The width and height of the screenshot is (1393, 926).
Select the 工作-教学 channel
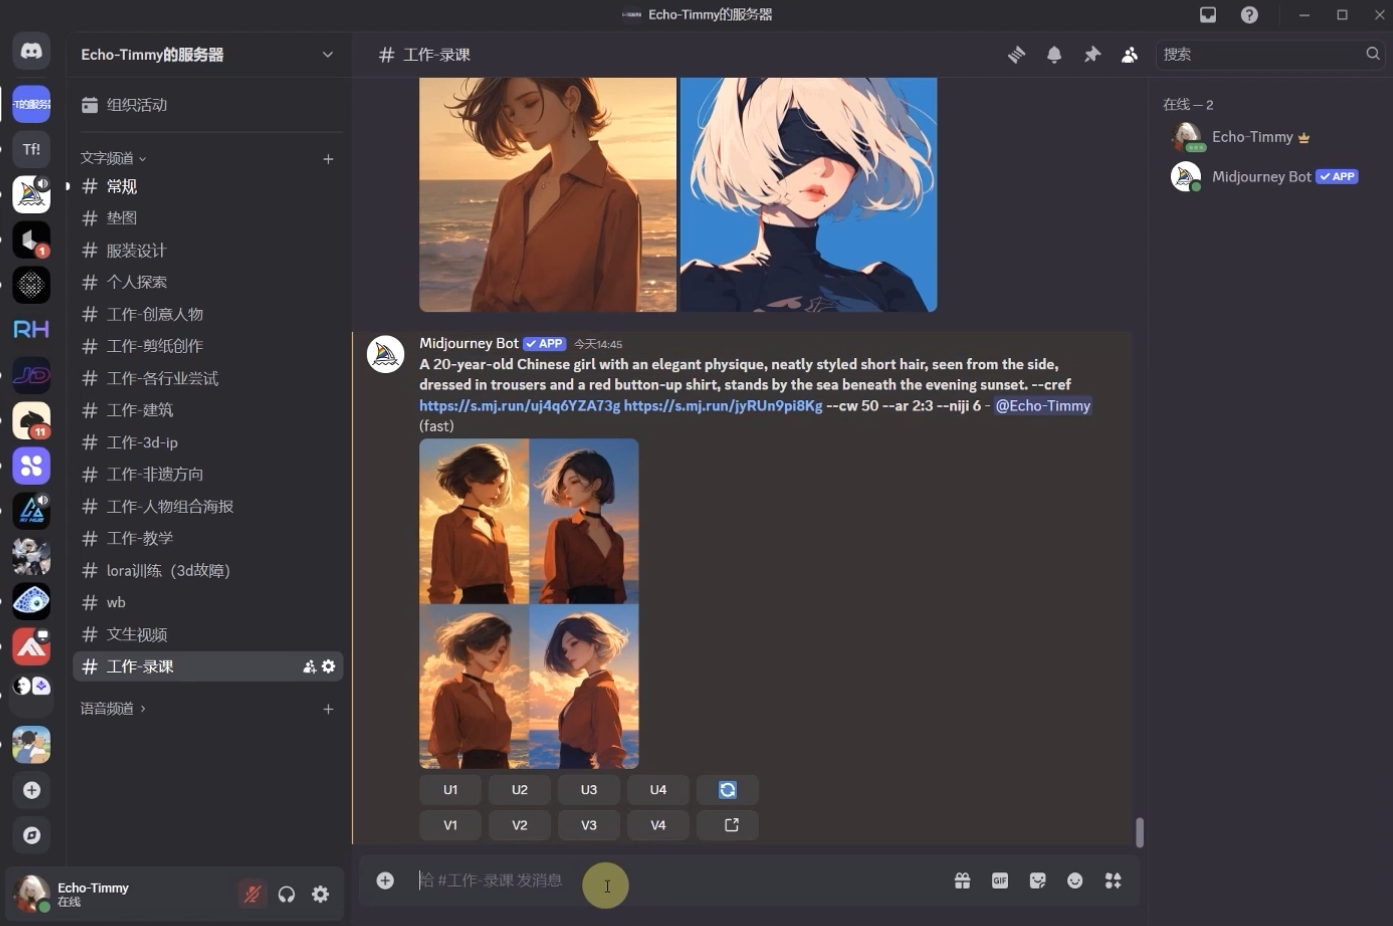coord(208,538)
